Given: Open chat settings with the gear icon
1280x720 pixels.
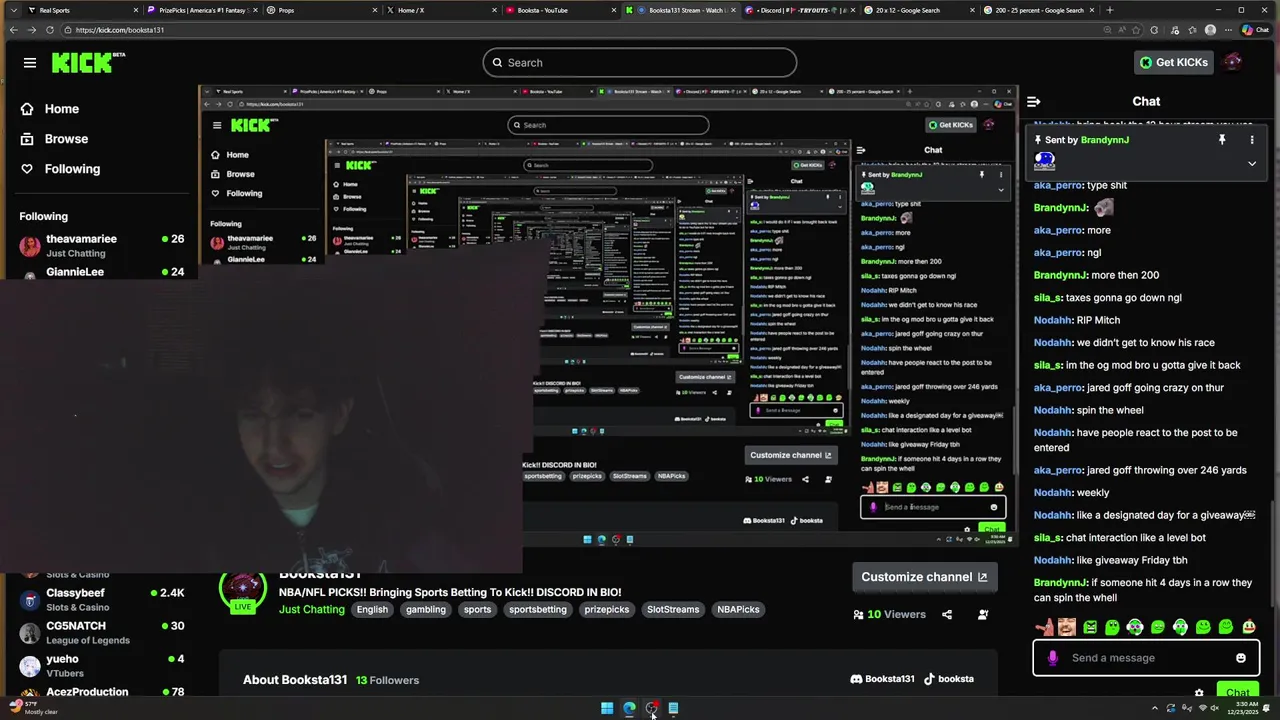Looking at the screenshot, I should click(1199, 692).
